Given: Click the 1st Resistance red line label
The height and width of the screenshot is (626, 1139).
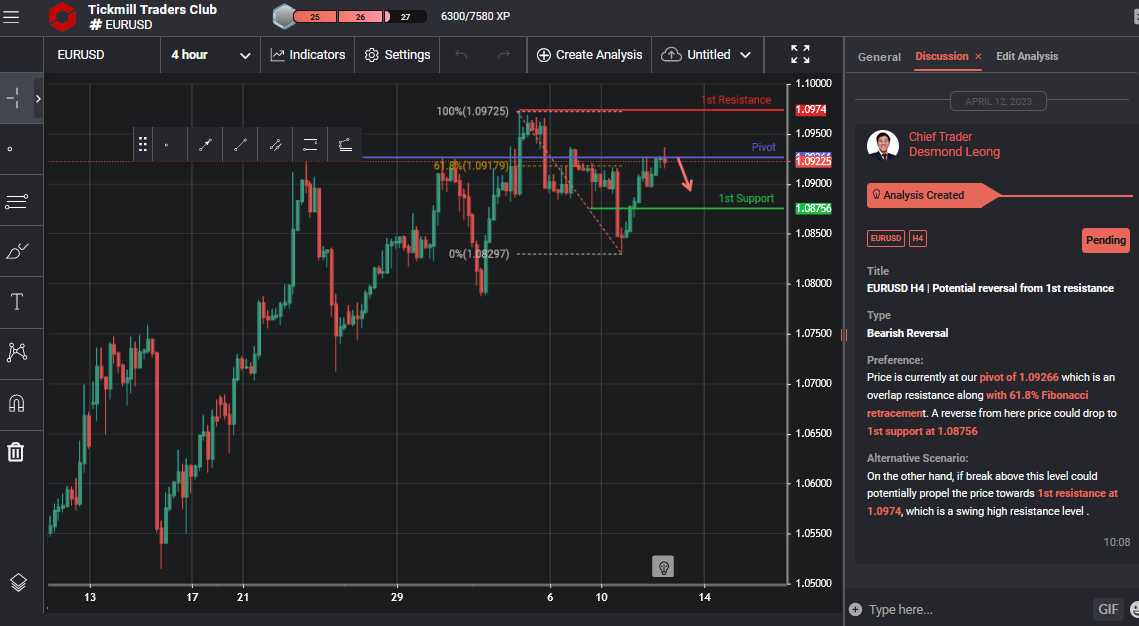Looking at the screenshot, I should (x=736, y=100).
